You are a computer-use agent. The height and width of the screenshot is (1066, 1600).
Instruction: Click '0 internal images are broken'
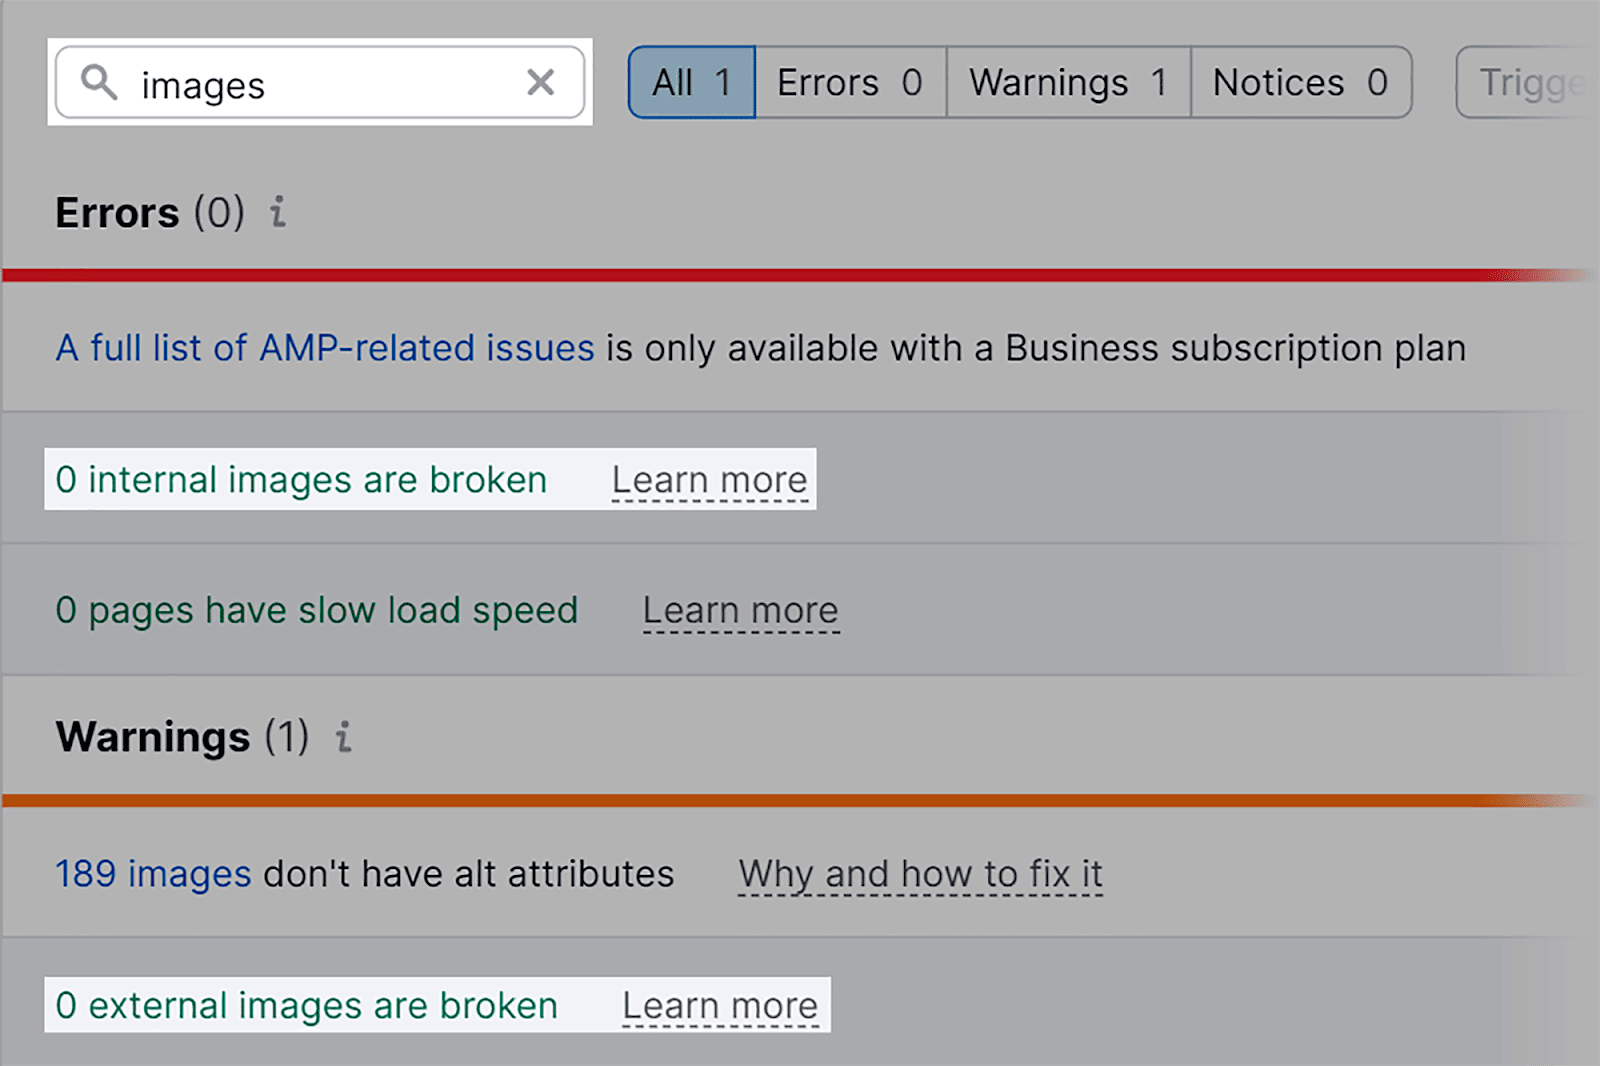[x=301, y=480]
